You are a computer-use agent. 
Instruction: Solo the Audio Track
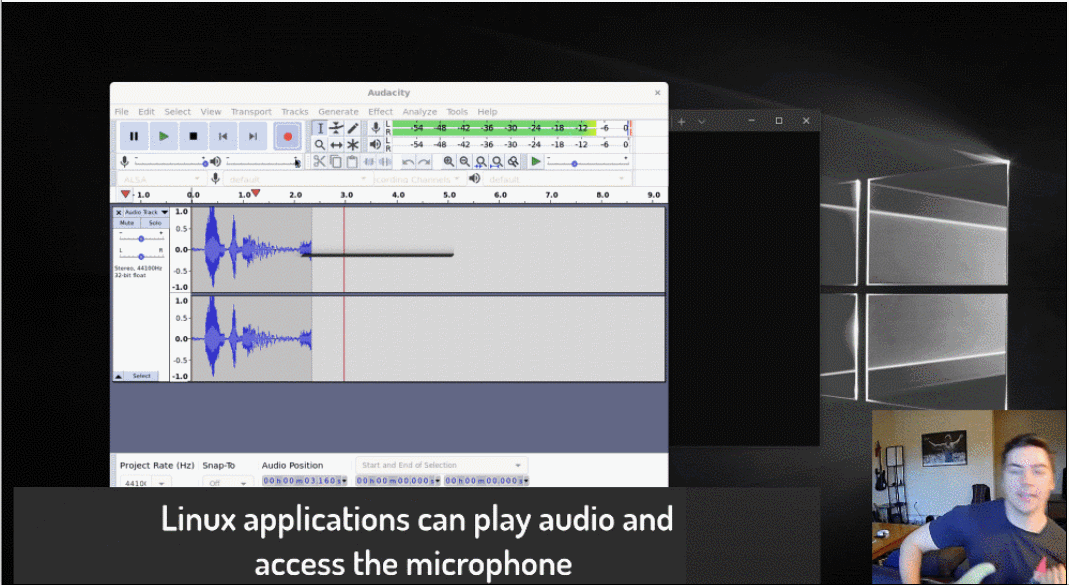click(x=154, y=223)
